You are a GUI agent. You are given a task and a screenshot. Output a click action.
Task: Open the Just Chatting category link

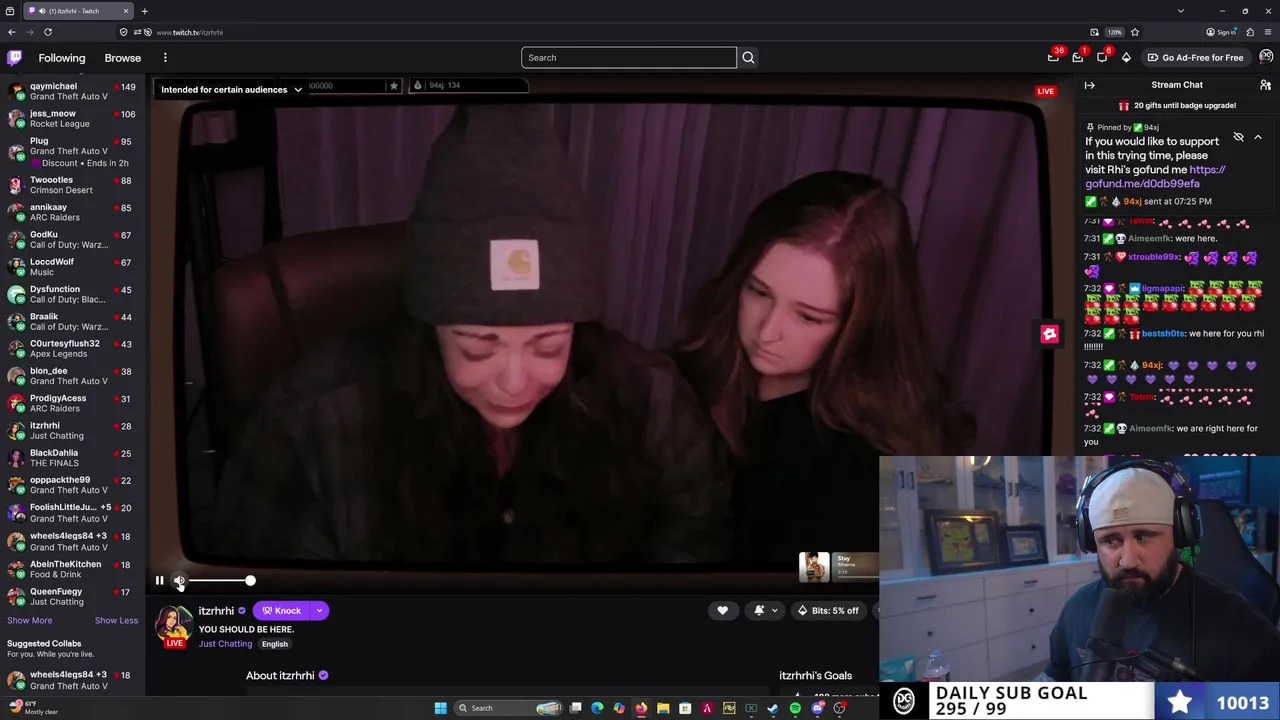tap(225, 644)
